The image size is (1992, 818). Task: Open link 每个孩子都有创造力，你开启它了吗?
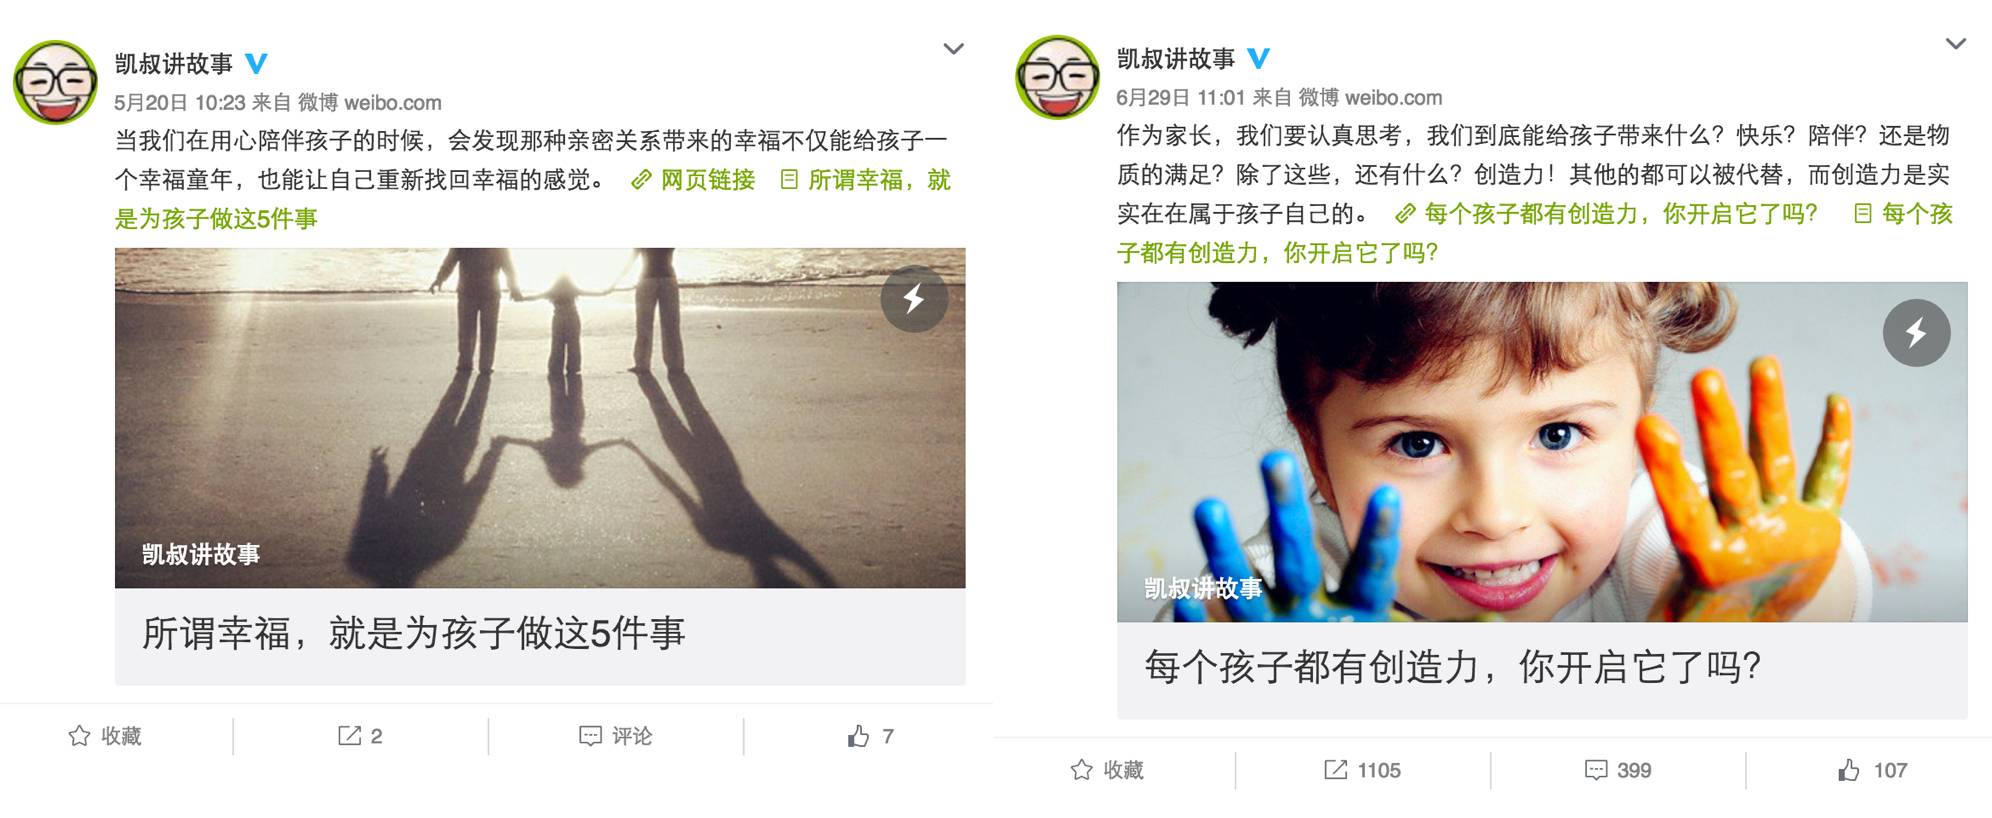(x=1606, y=214)
